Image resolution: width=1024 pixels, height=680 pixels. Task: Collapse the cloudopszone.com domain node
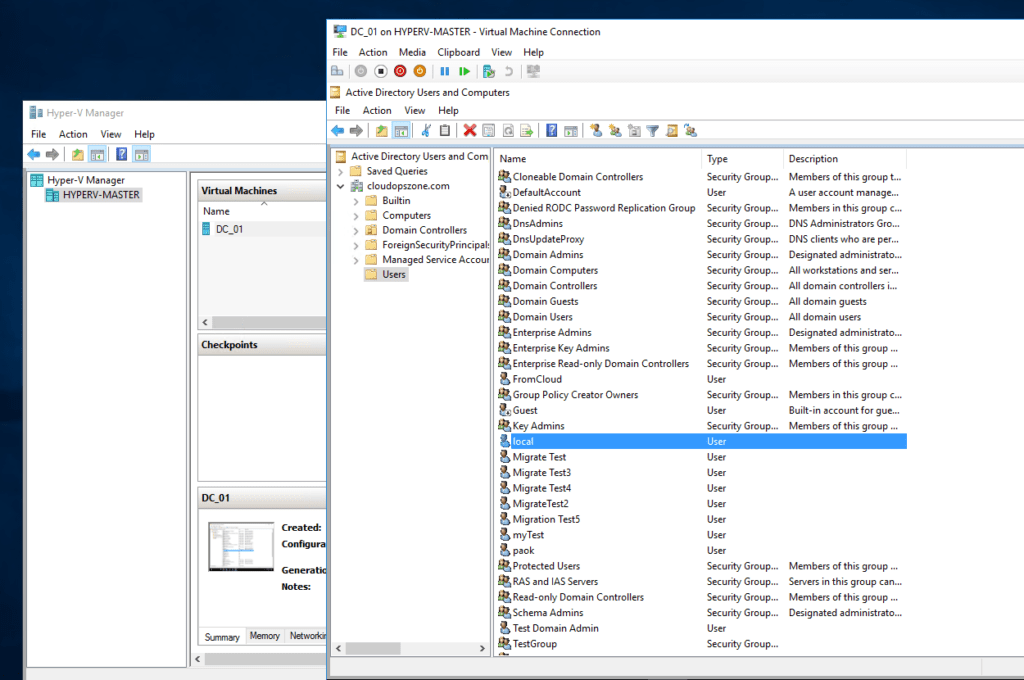point(341,186)
